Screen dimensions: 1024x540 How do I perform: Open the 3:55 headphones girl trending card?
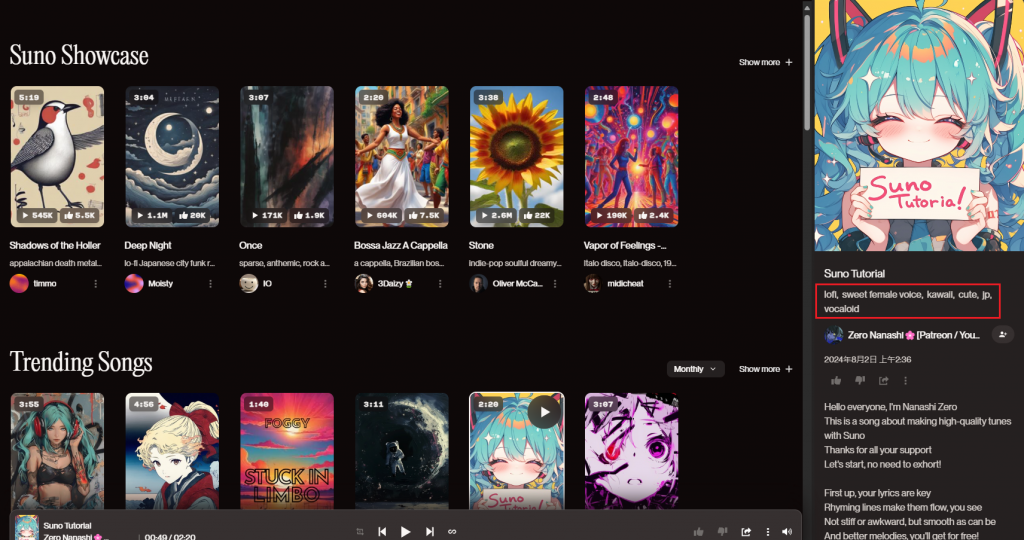coord(57,451)
